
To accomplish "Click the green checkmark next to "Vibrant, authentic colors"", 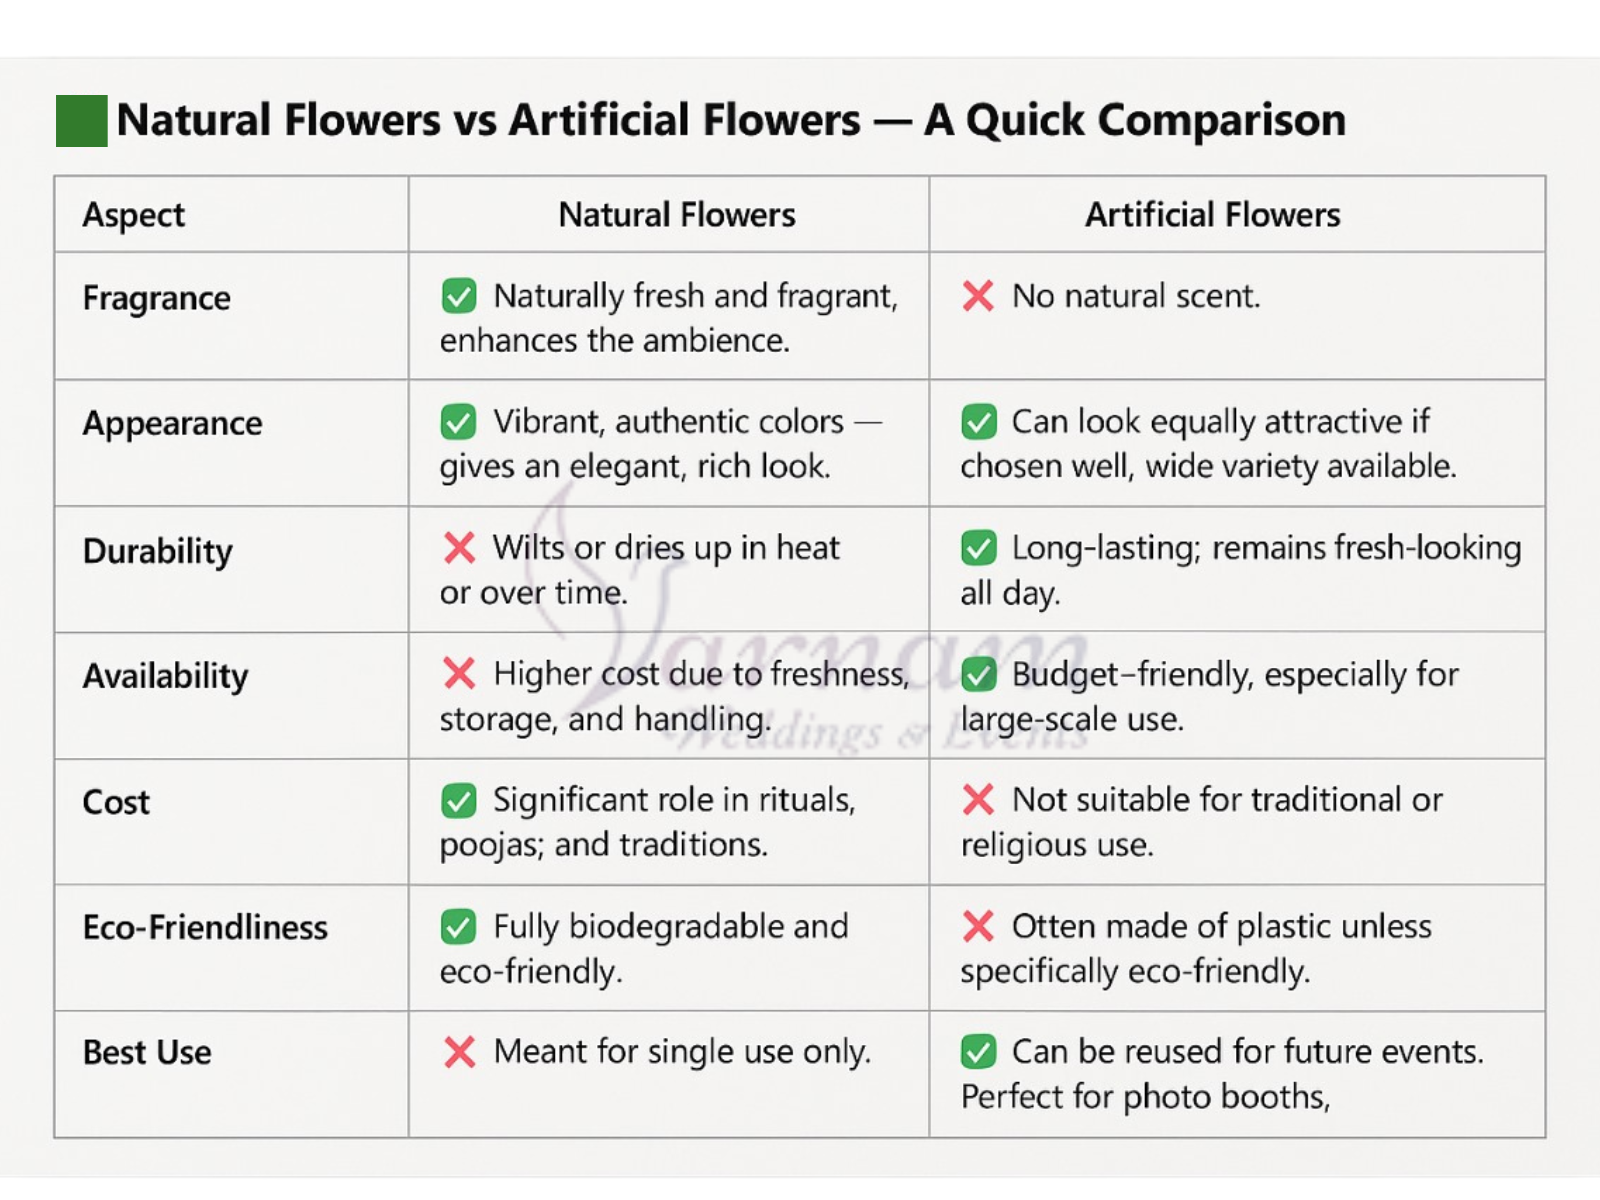I will 459,422.
